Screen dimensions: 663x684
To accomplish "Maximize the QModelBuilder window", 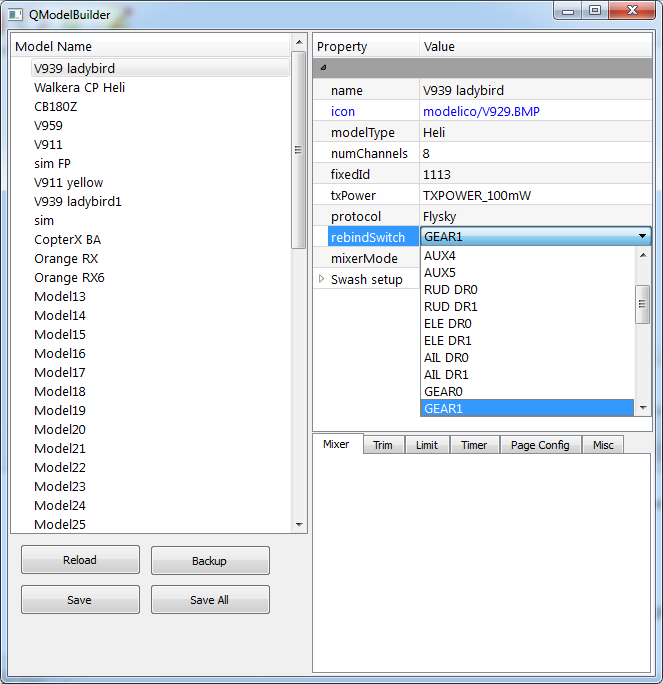I will click(595, 10).
